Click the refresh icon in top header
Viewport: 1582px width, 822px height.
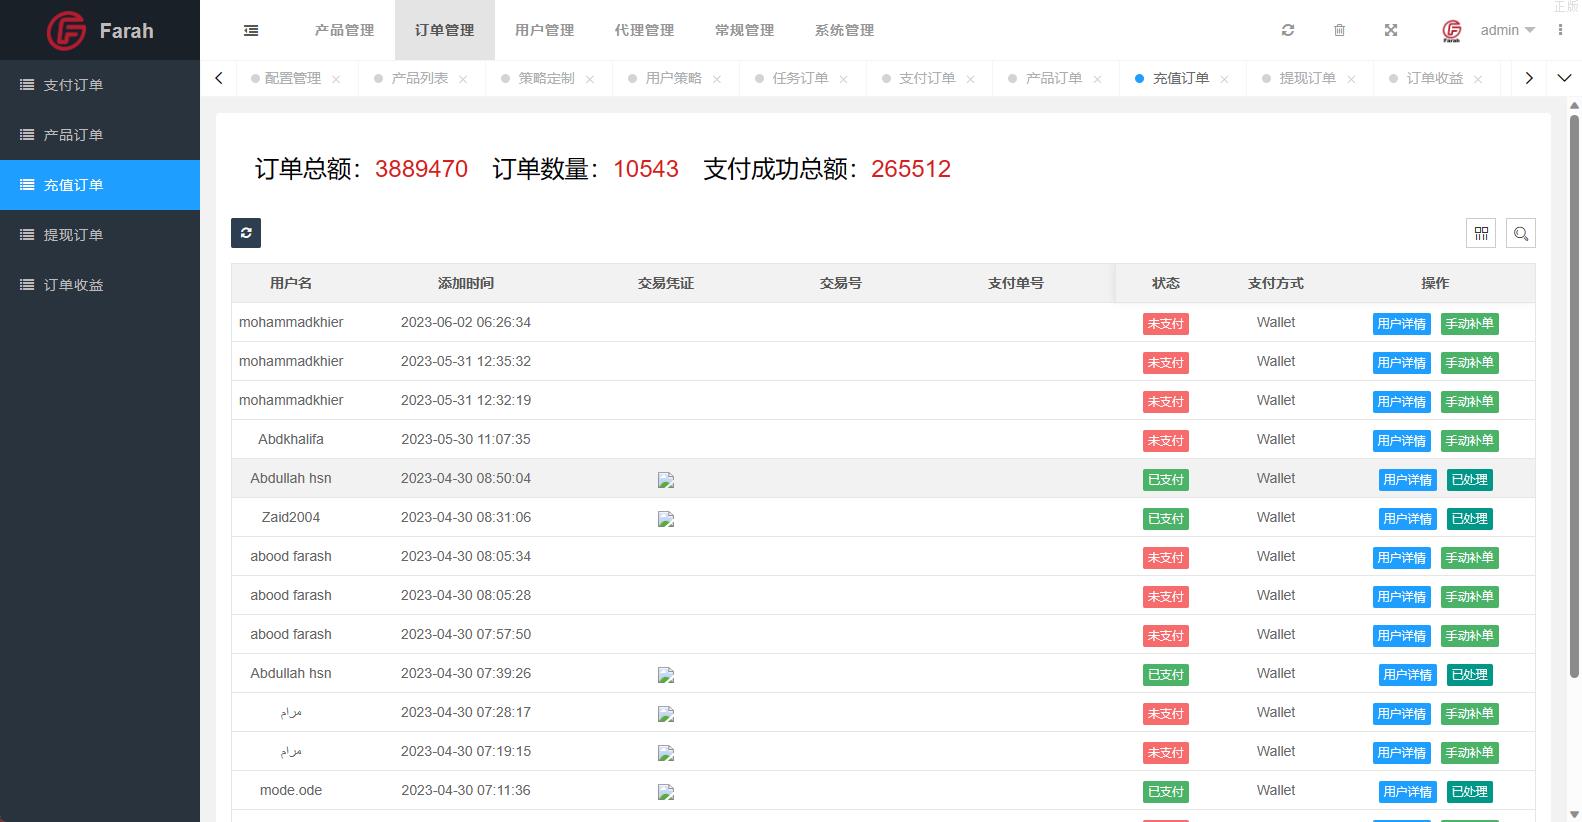pos(1288,30)
